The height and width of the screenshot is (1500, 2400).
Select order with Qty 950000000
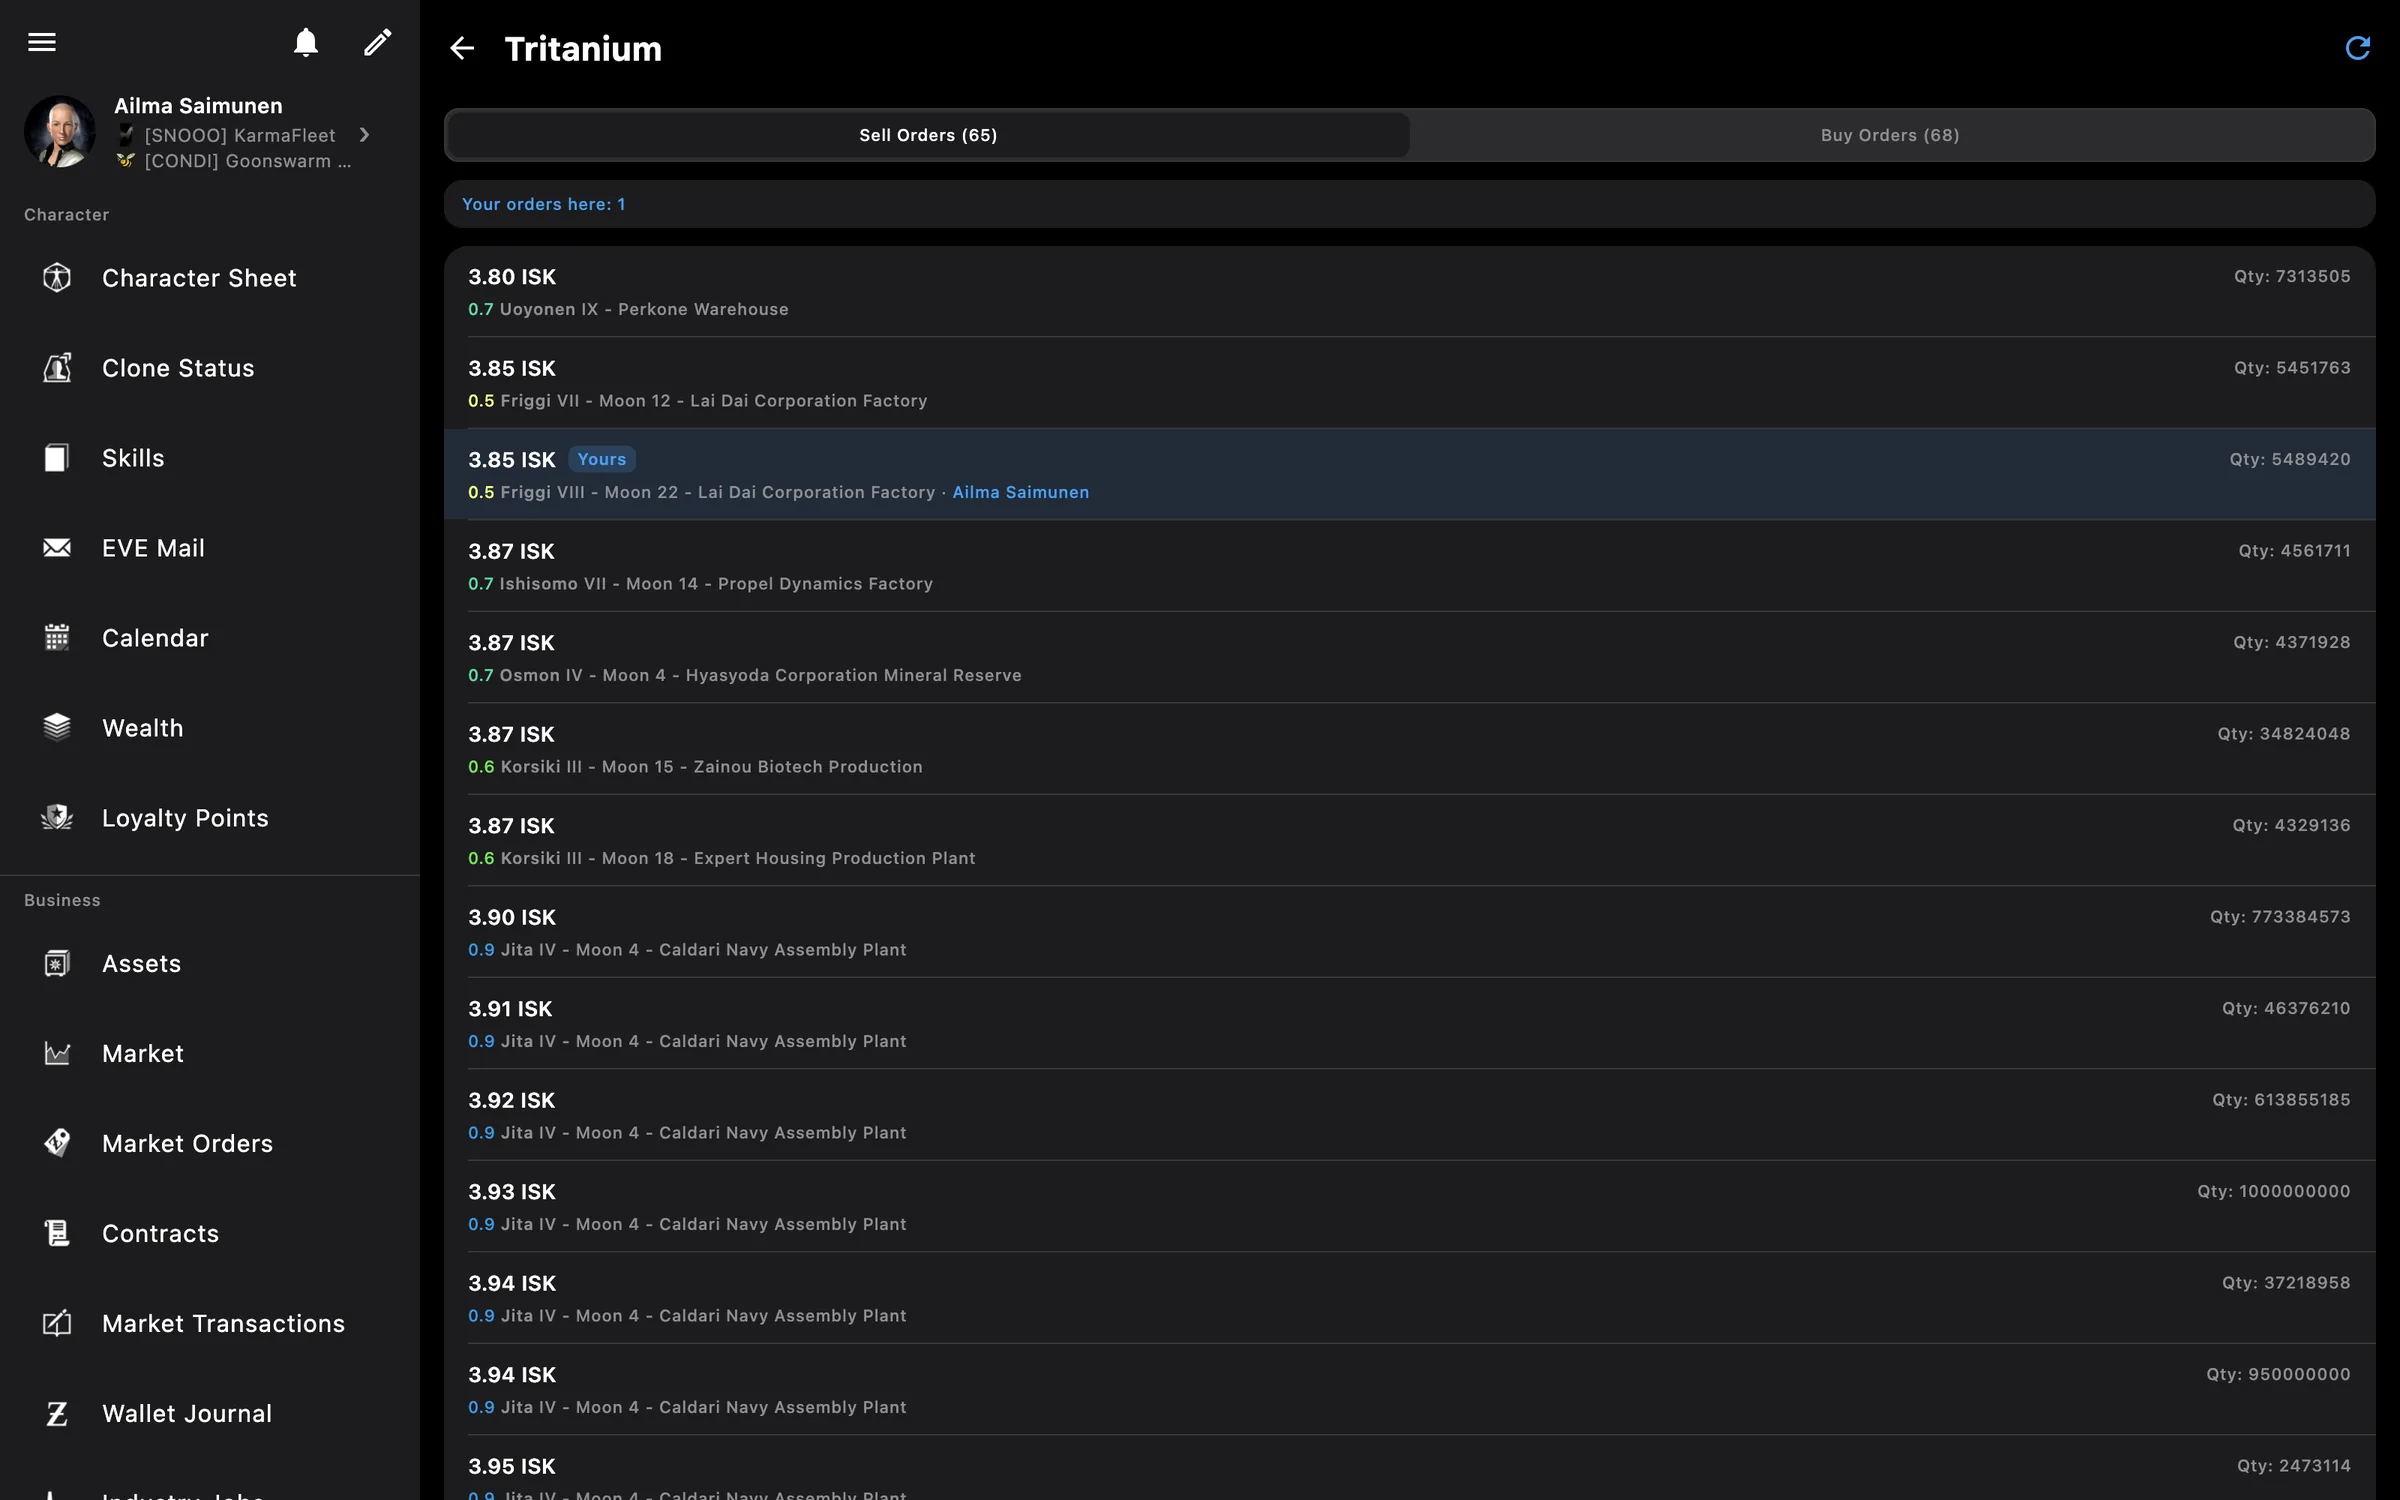click(x=1410, y=1390)
